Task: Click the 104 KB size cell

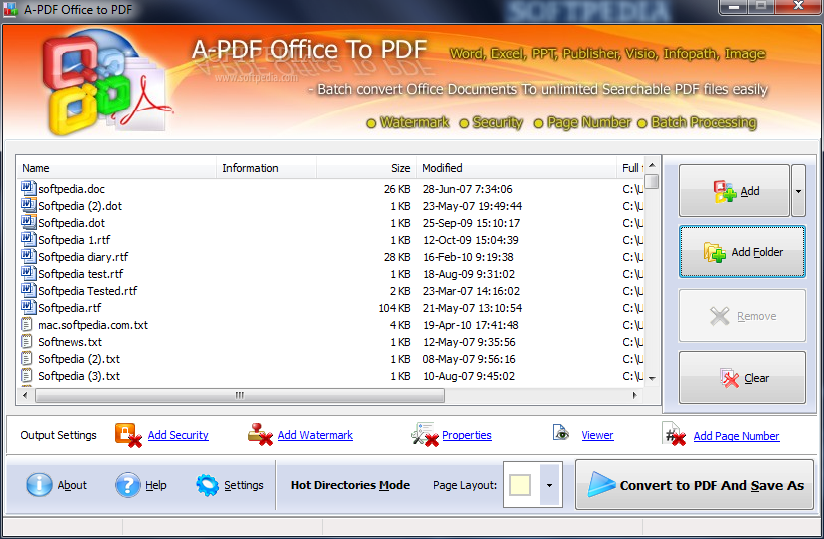Action: [394, 308]
